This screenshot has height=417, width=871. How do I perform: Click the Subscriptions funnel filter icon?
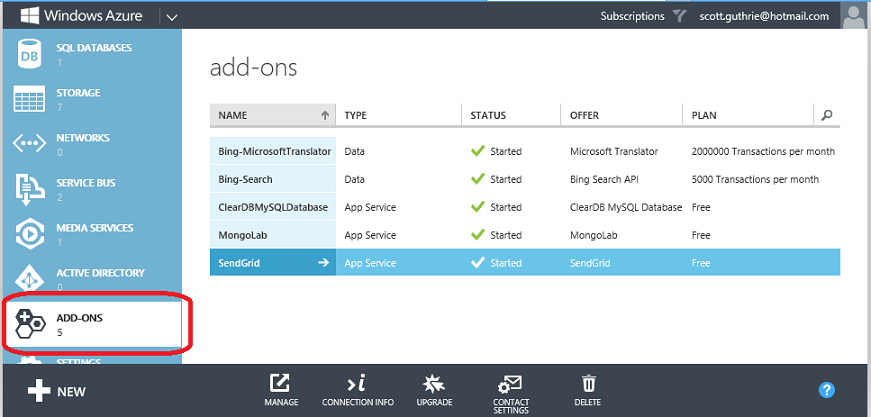[x=679, y=16]
